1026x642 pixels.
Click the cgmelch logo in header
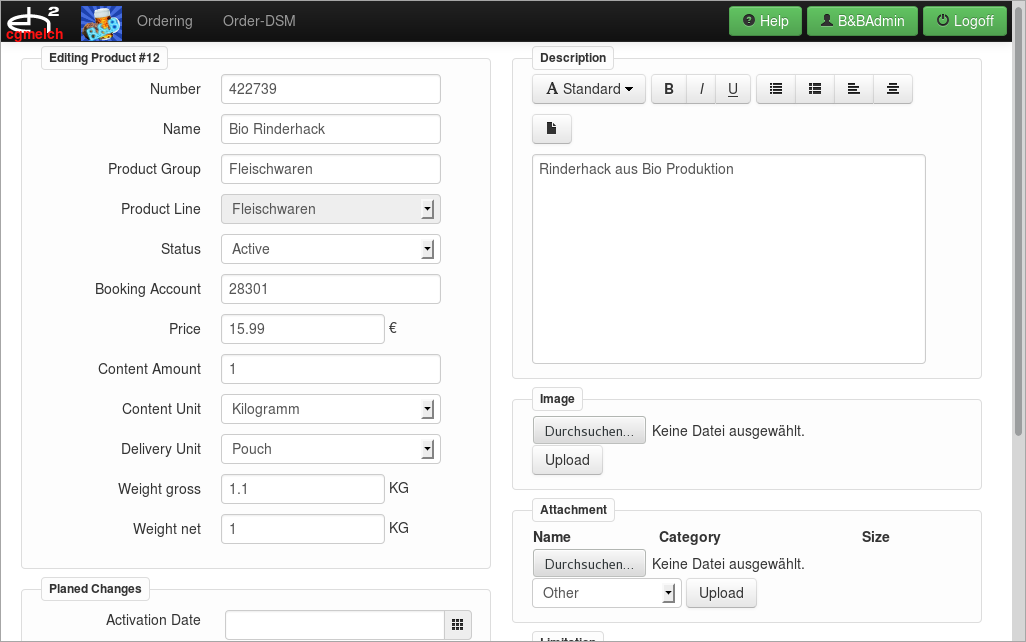(x=35, y=21)
